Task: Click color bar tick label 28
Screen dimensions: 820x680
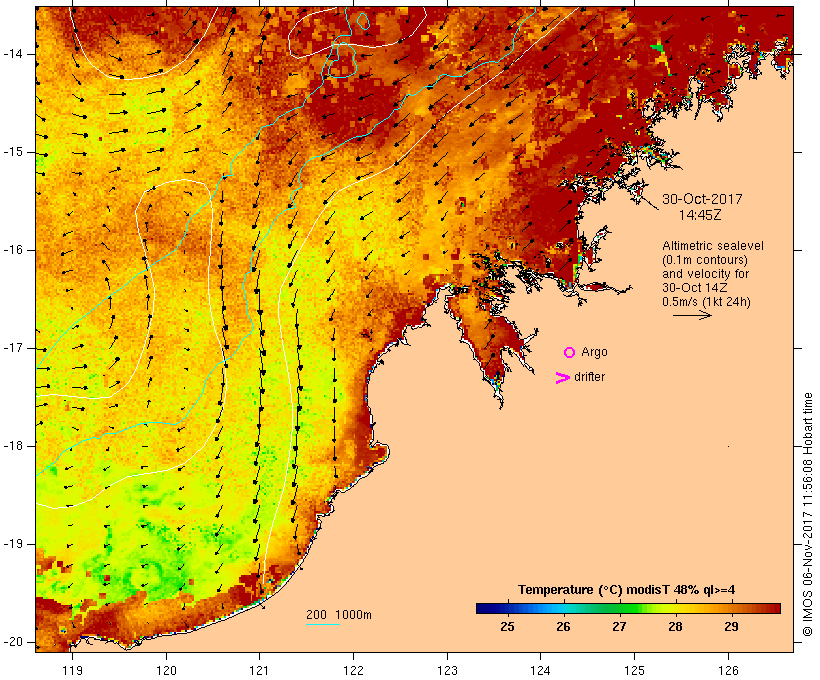Action: click(x=675, y=627)
